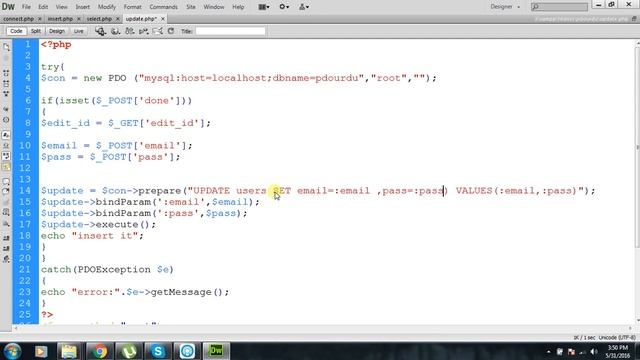Toggle Word Wrap in coding toolbar
640x360 pixels.
click(6, 156)
